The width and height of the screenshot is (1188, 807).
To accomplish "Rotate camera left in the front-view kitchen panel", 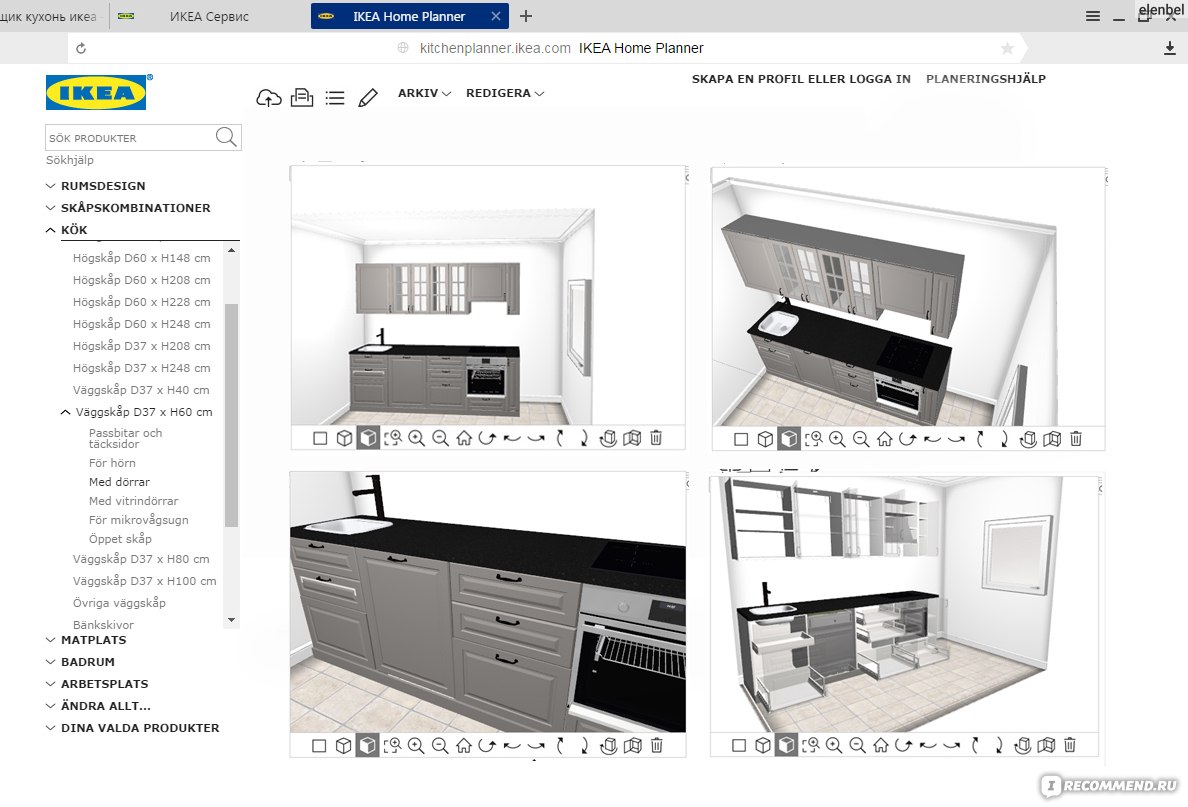I will [x=512, y=438].
